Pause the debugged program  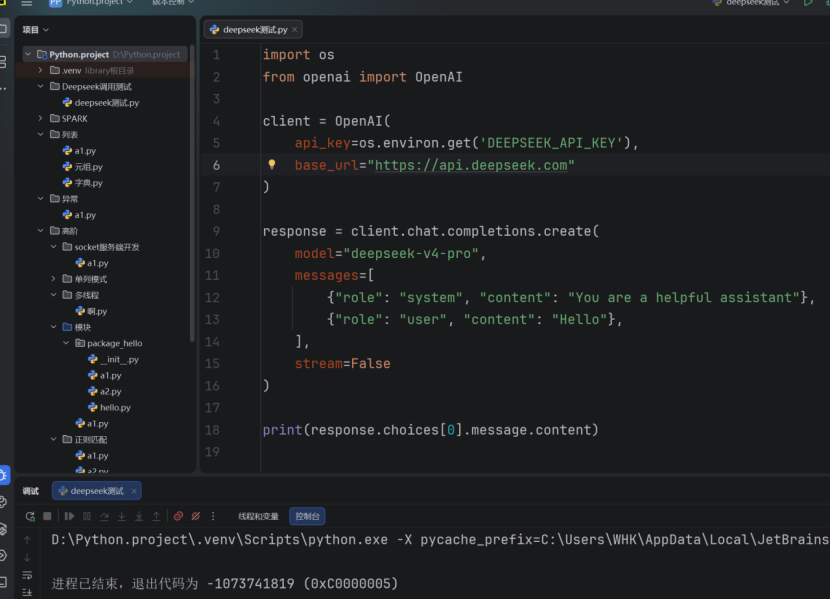click(x=87, y=516)
